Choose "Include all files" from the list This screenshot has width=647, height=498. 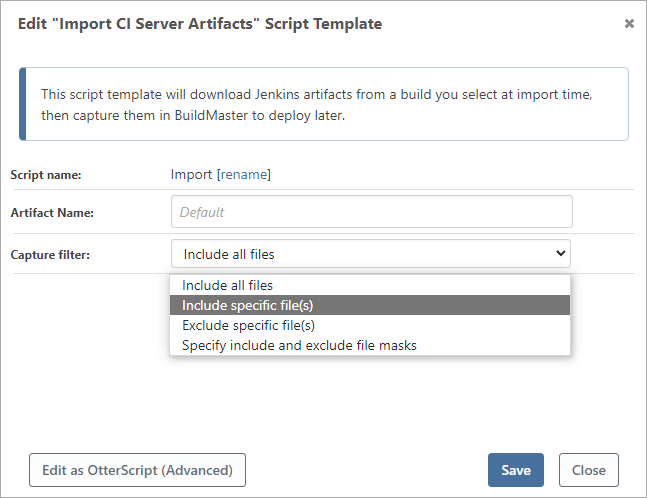point(227,285)
